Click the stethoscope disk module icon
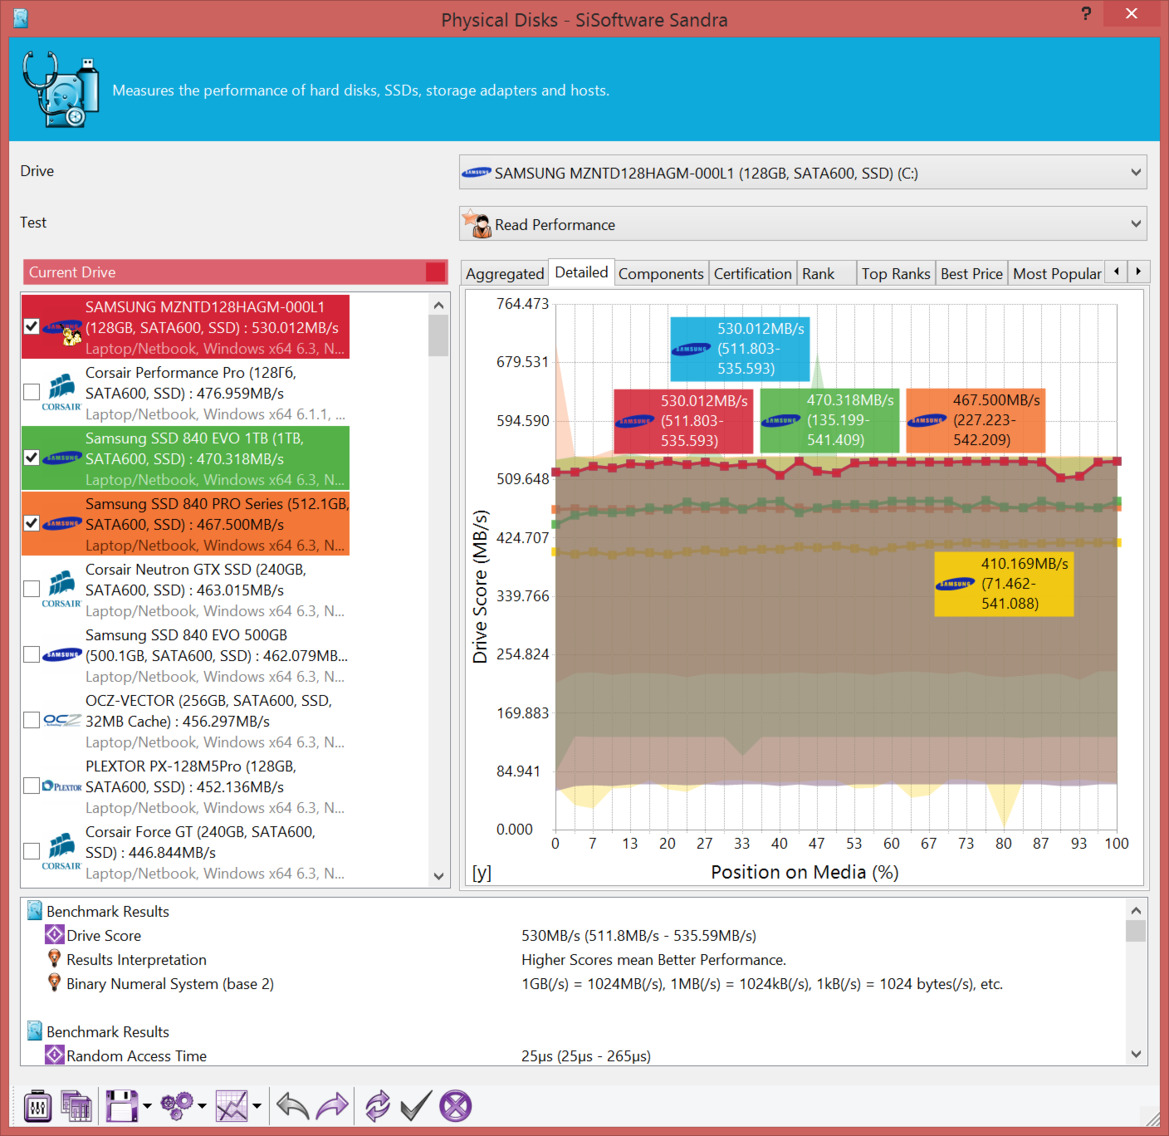This screenshot has height=1136, width=1169. 60,89
